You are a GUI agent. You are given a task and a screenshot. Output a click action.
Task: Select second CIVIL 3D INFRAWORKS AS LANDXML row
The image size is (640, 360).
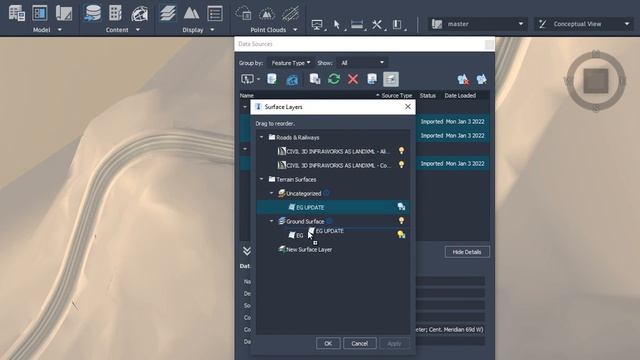tap(333, 165)
